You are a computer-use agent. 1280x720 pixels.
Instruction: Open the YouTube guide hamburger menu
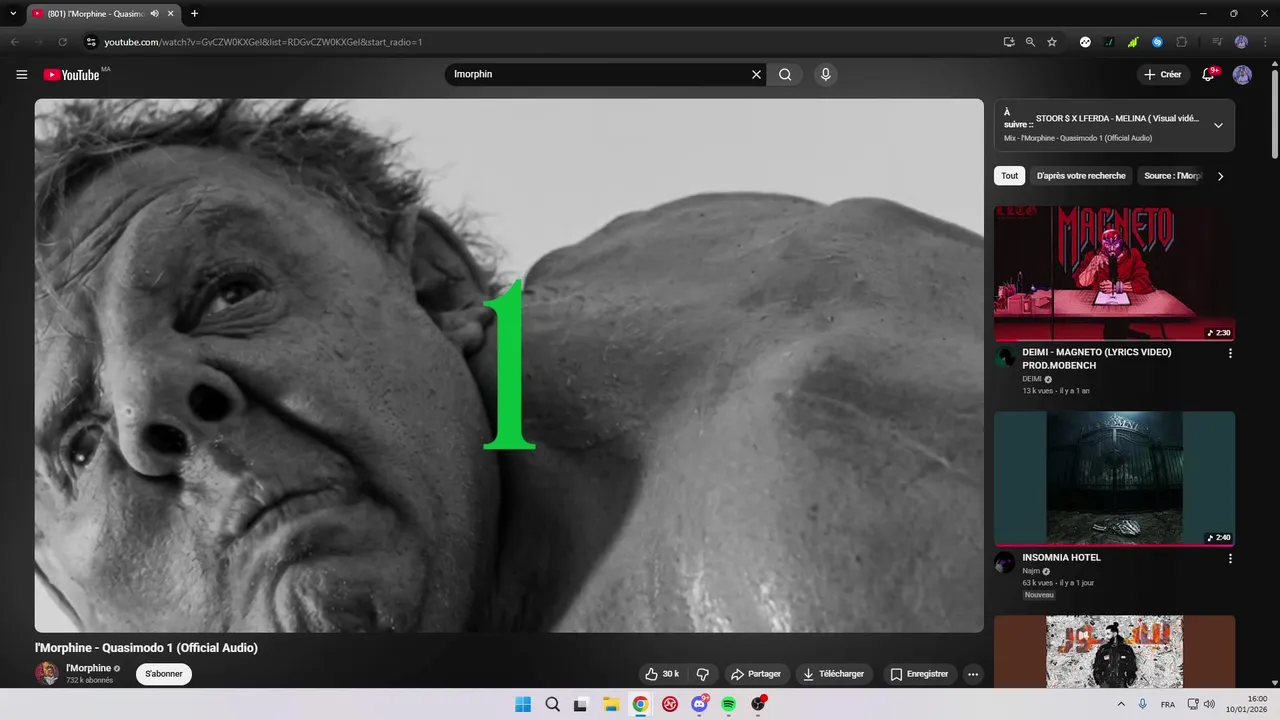[21, 74]
